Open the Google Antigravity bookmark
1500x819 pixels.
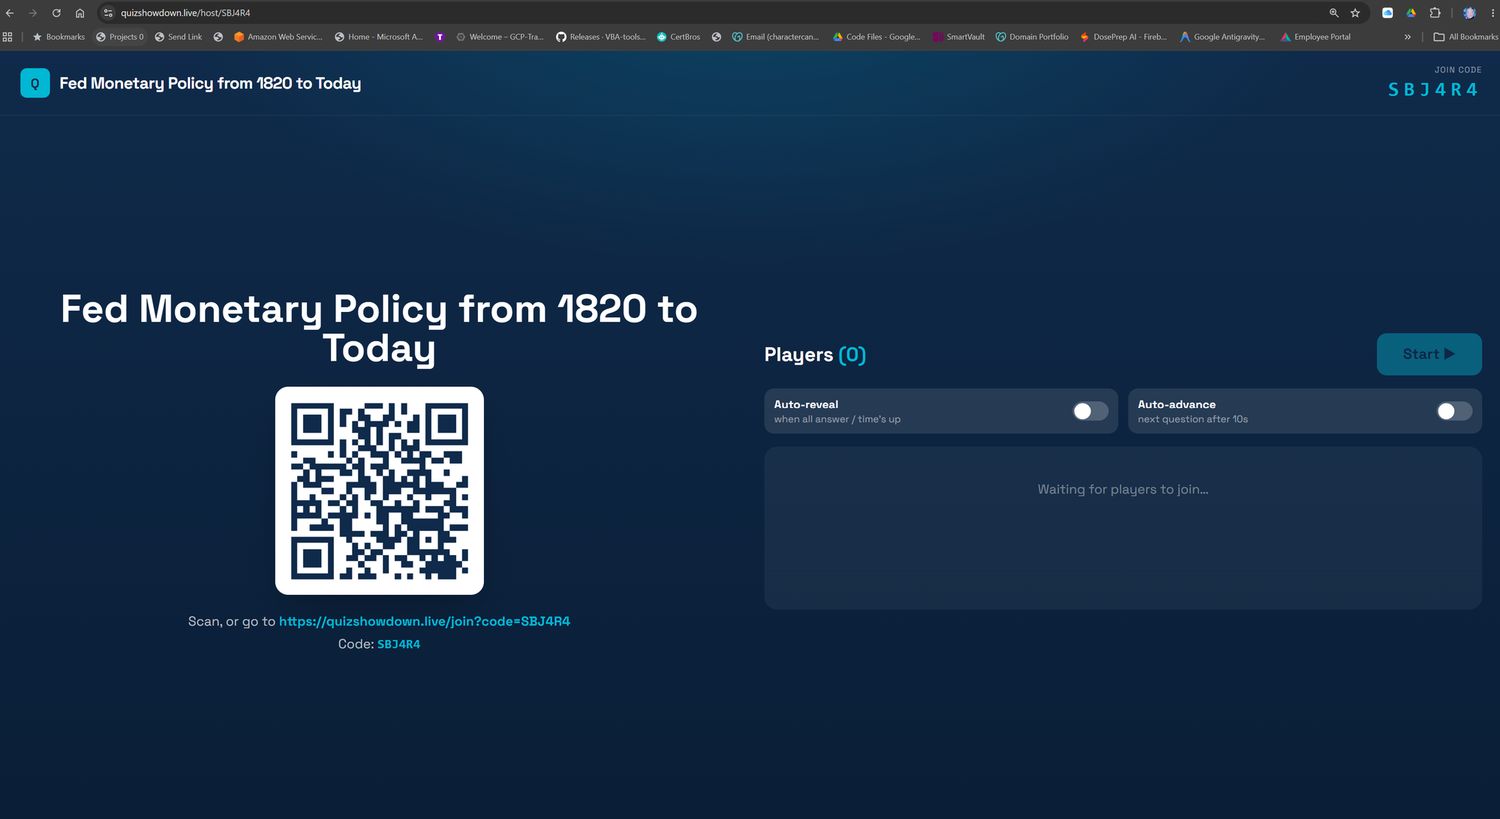click(1223, 37)
